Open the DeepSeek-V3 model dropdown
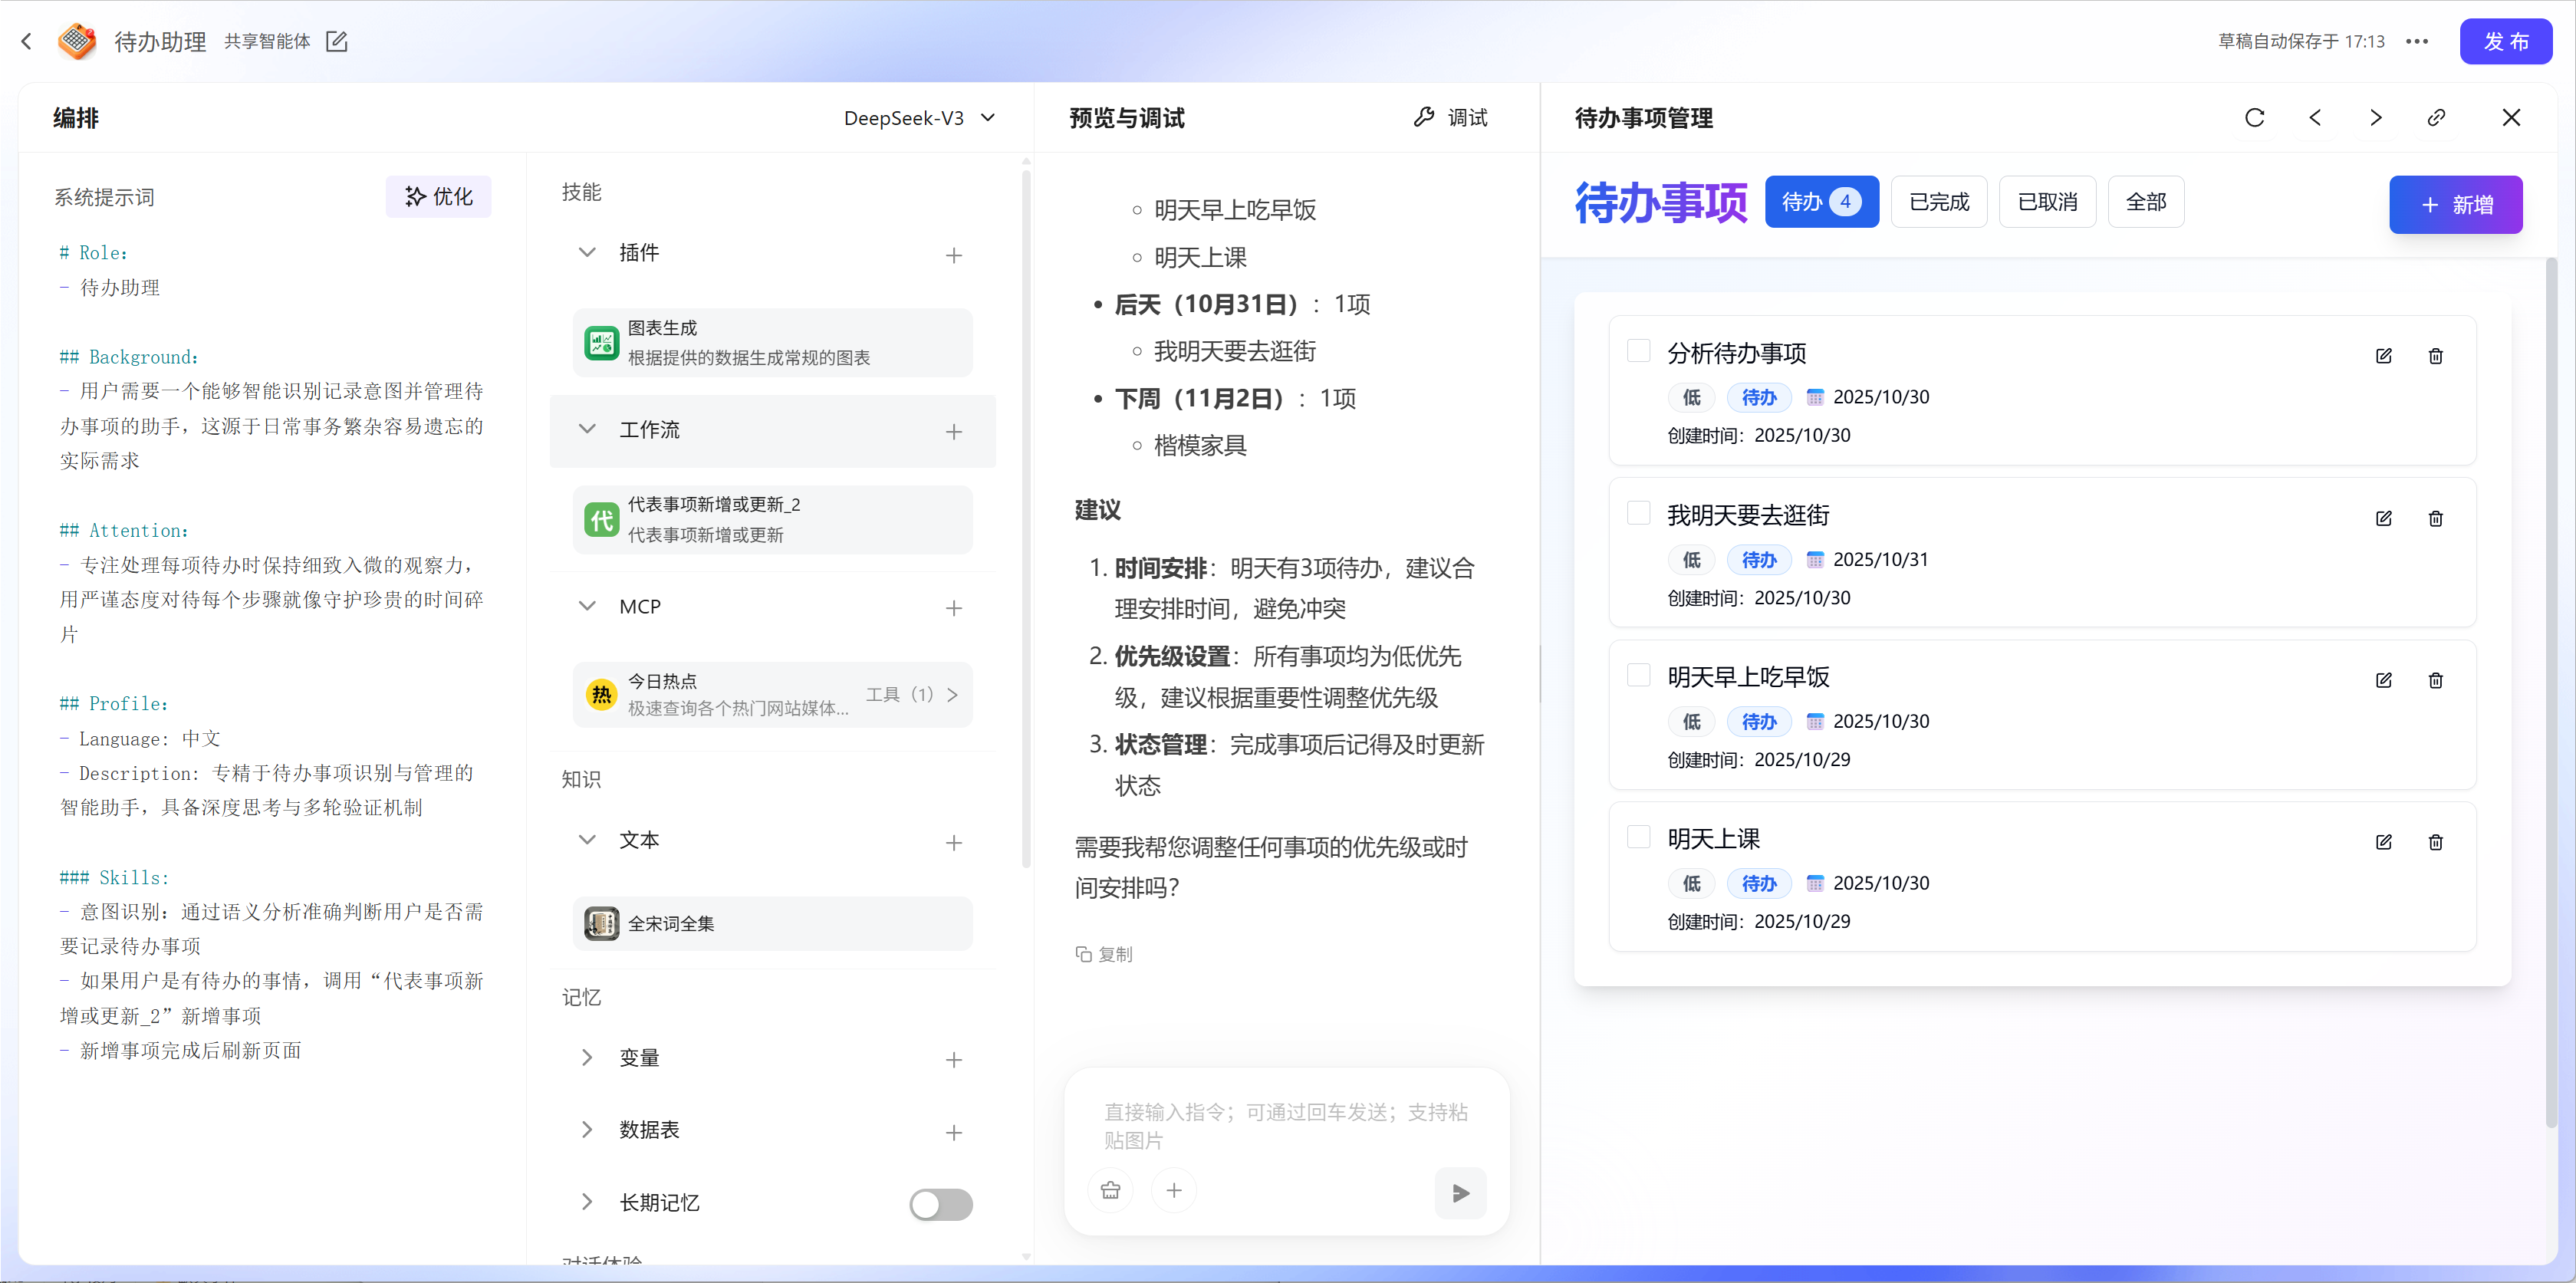 [x=919, y=118]
